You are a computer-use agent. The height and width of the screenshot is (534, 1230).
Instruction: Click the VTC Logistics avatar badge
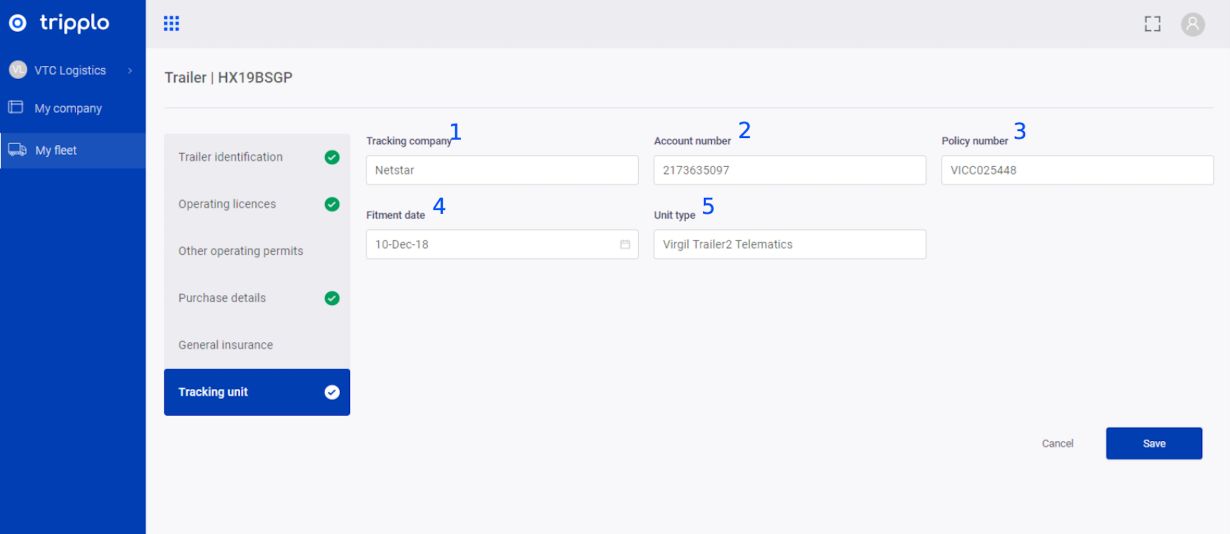(x=17, y=70)
